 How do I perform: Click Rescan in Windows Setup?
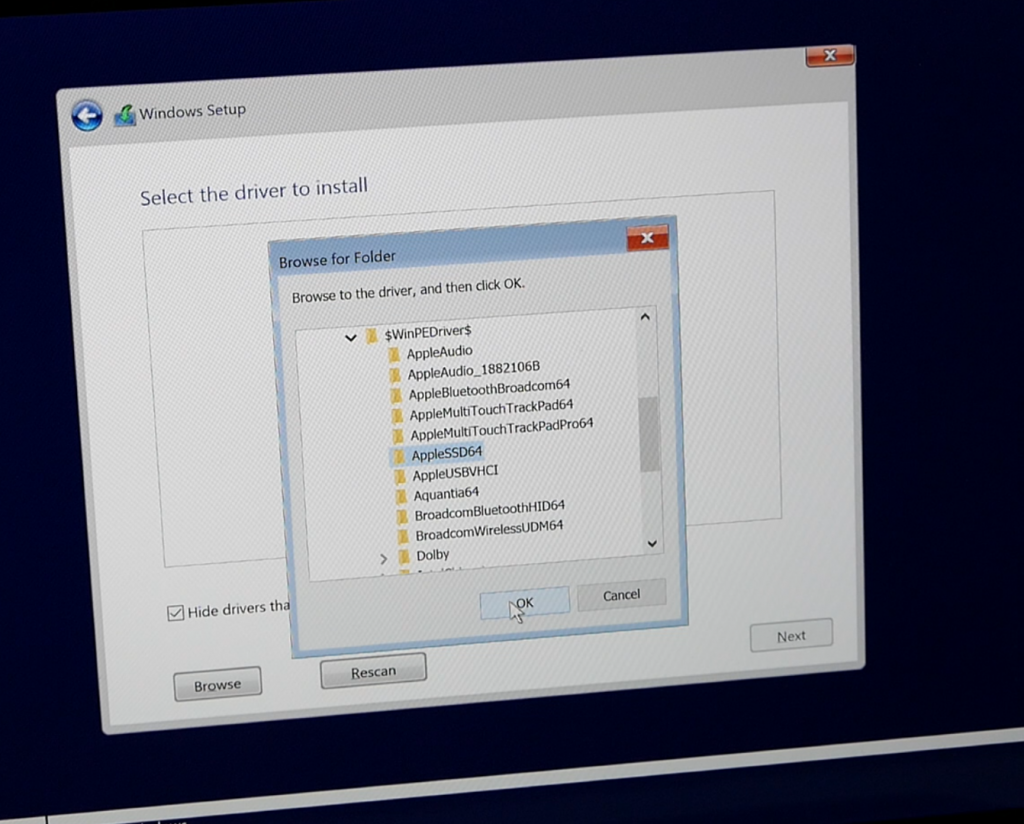tap(373, 671)
